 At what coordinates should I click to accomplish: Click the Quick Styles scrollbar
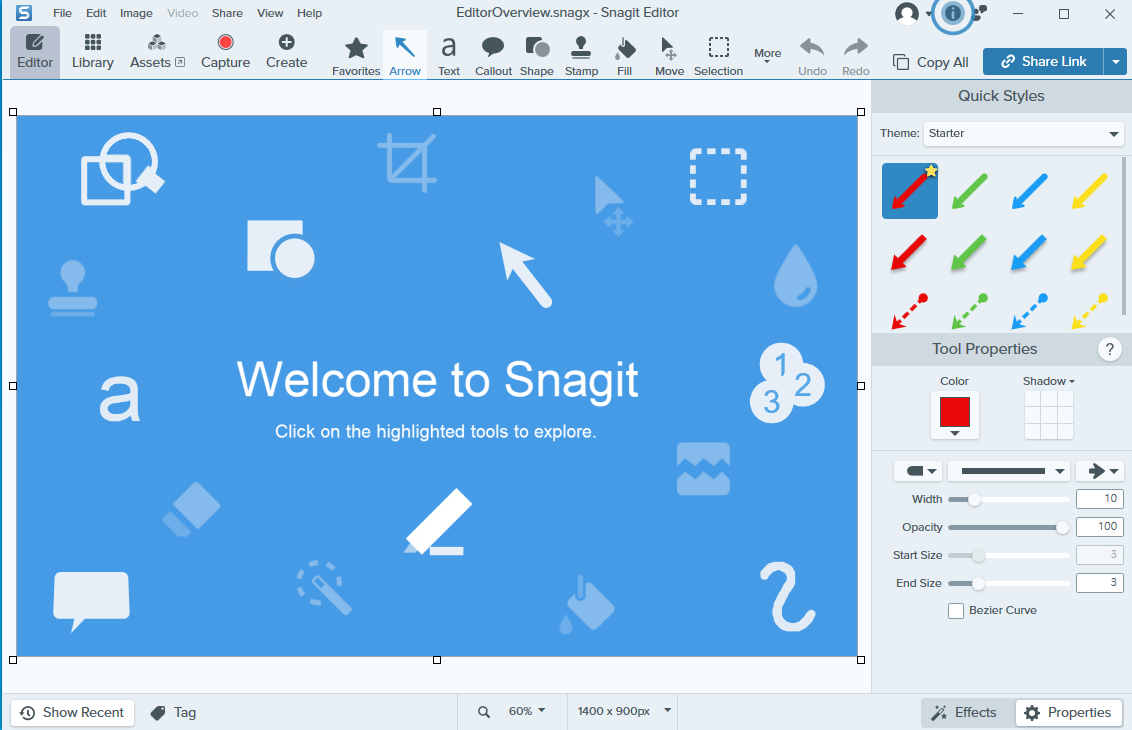[1123, 237]
